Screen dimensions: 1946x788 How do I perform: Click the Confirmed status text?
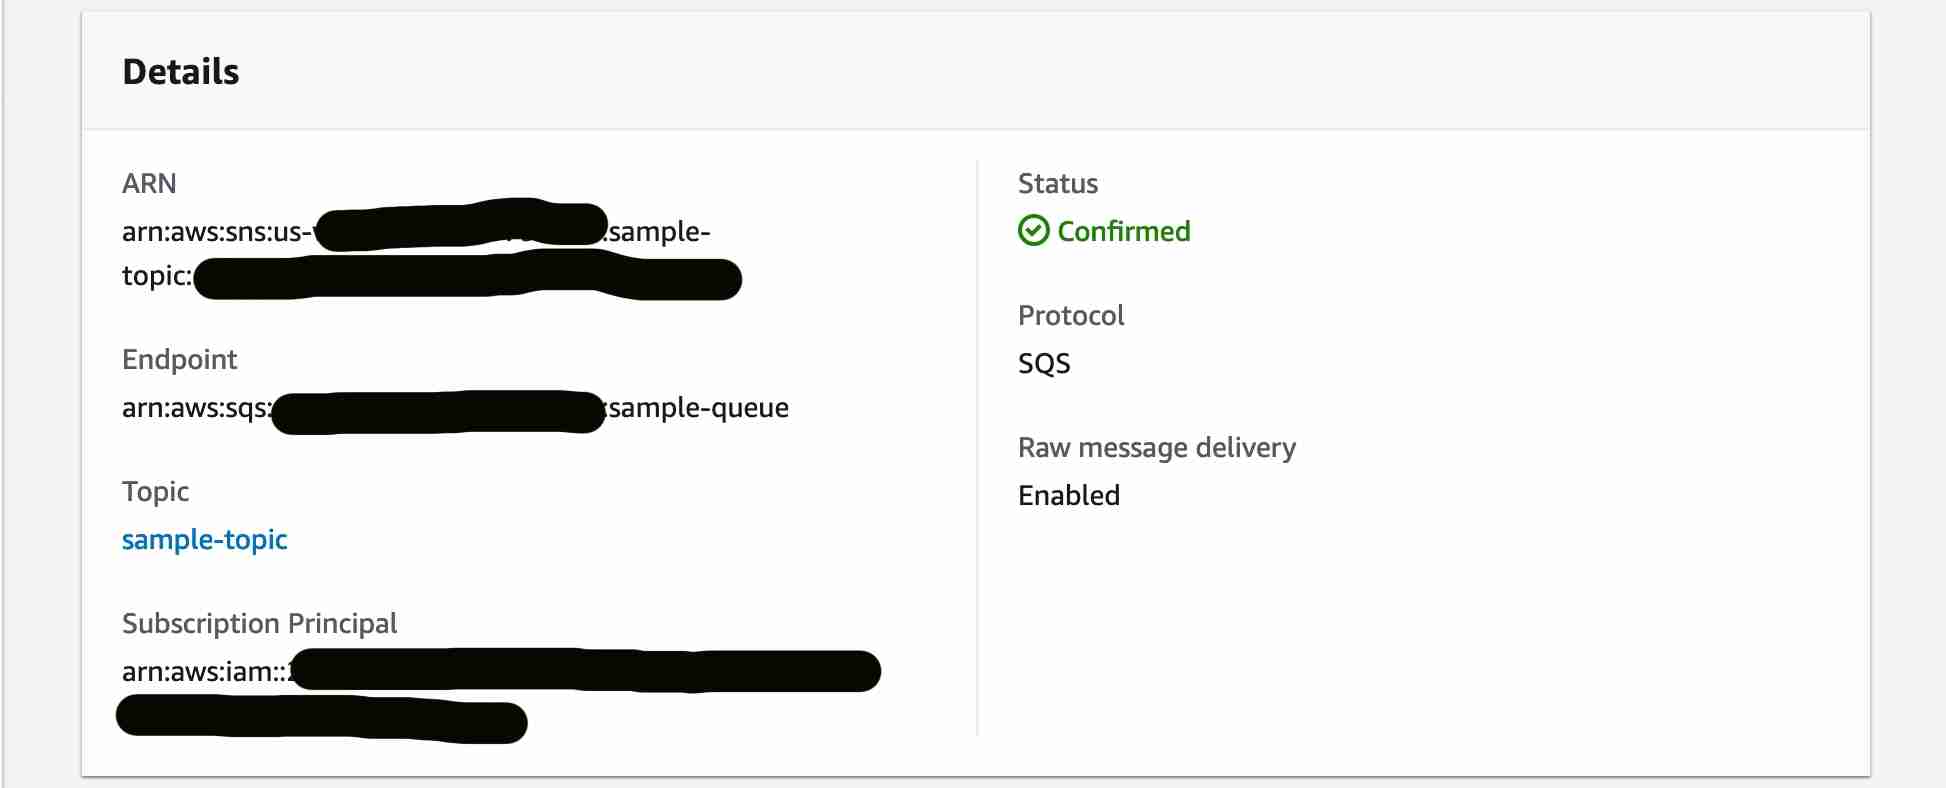1123,231
